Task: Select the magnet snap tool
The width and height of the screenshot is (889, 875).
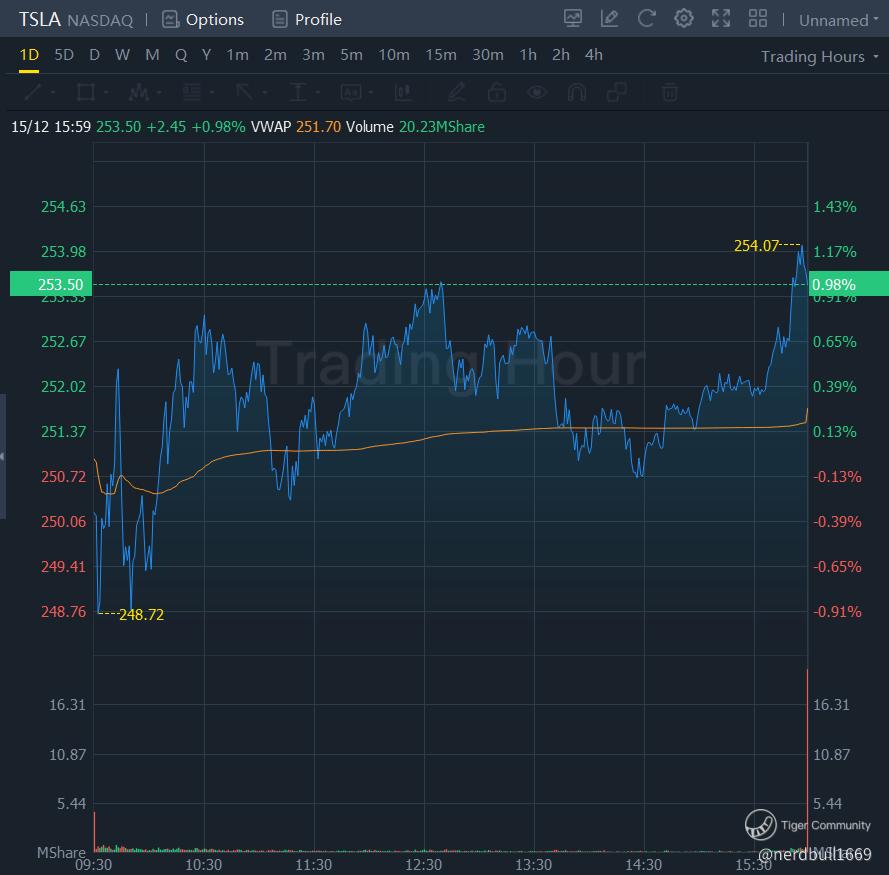Action: pyautogui.click(x=577, y=93)
